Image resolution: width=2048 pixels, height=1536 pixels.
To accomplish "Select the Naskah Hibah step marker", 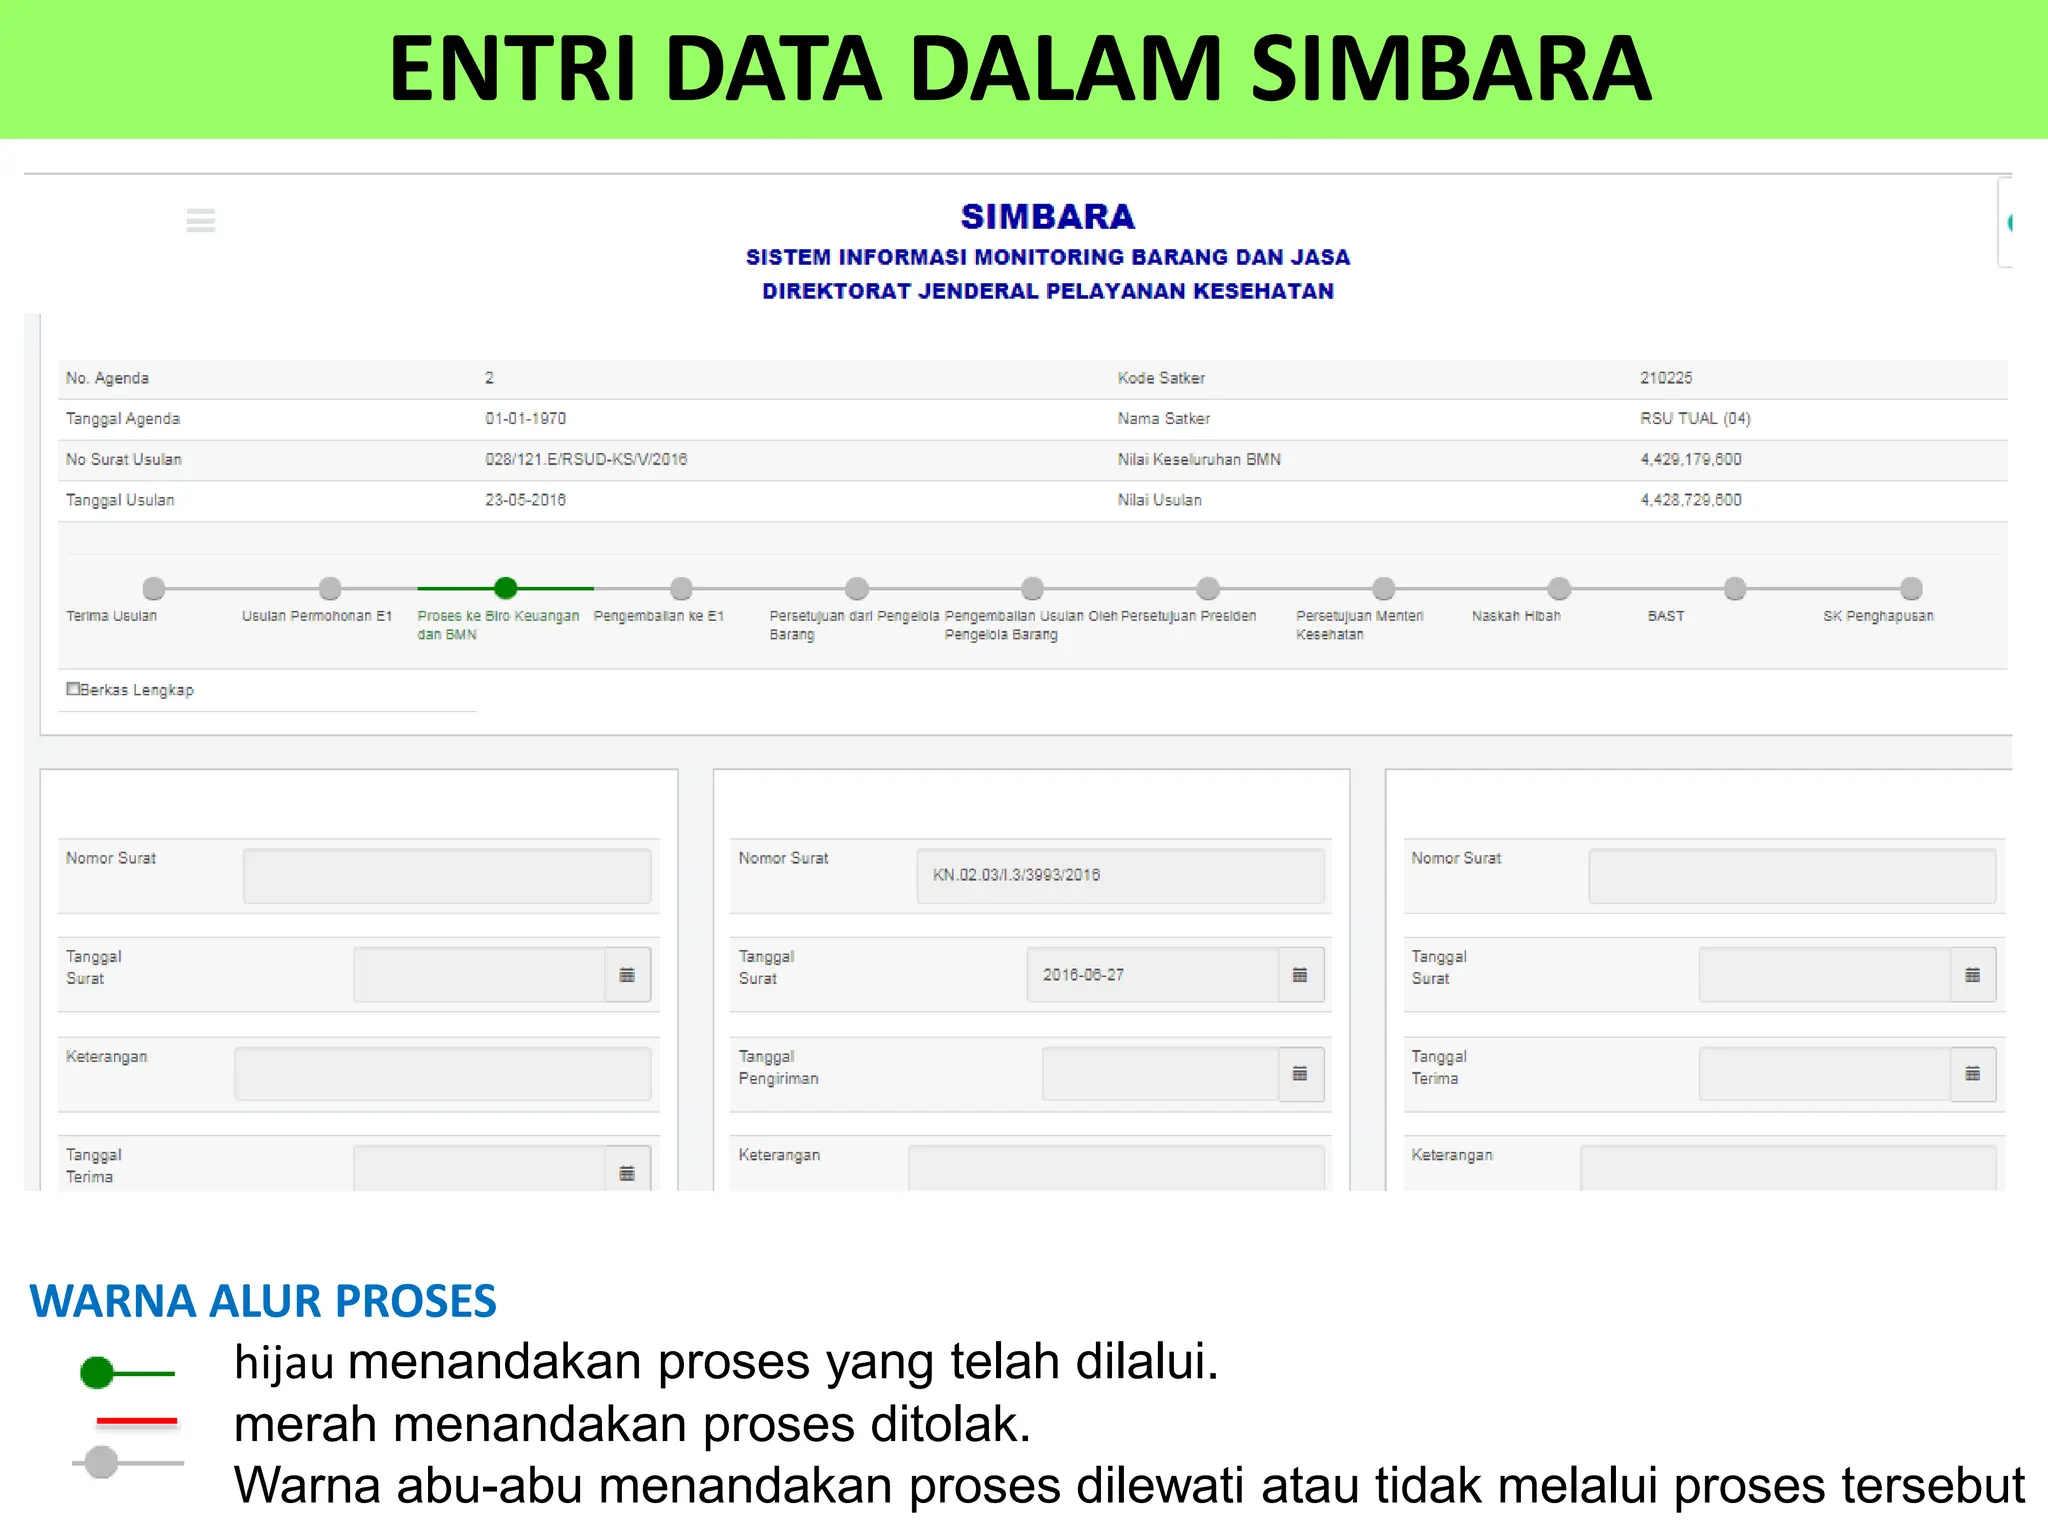I will (1559, 588).
